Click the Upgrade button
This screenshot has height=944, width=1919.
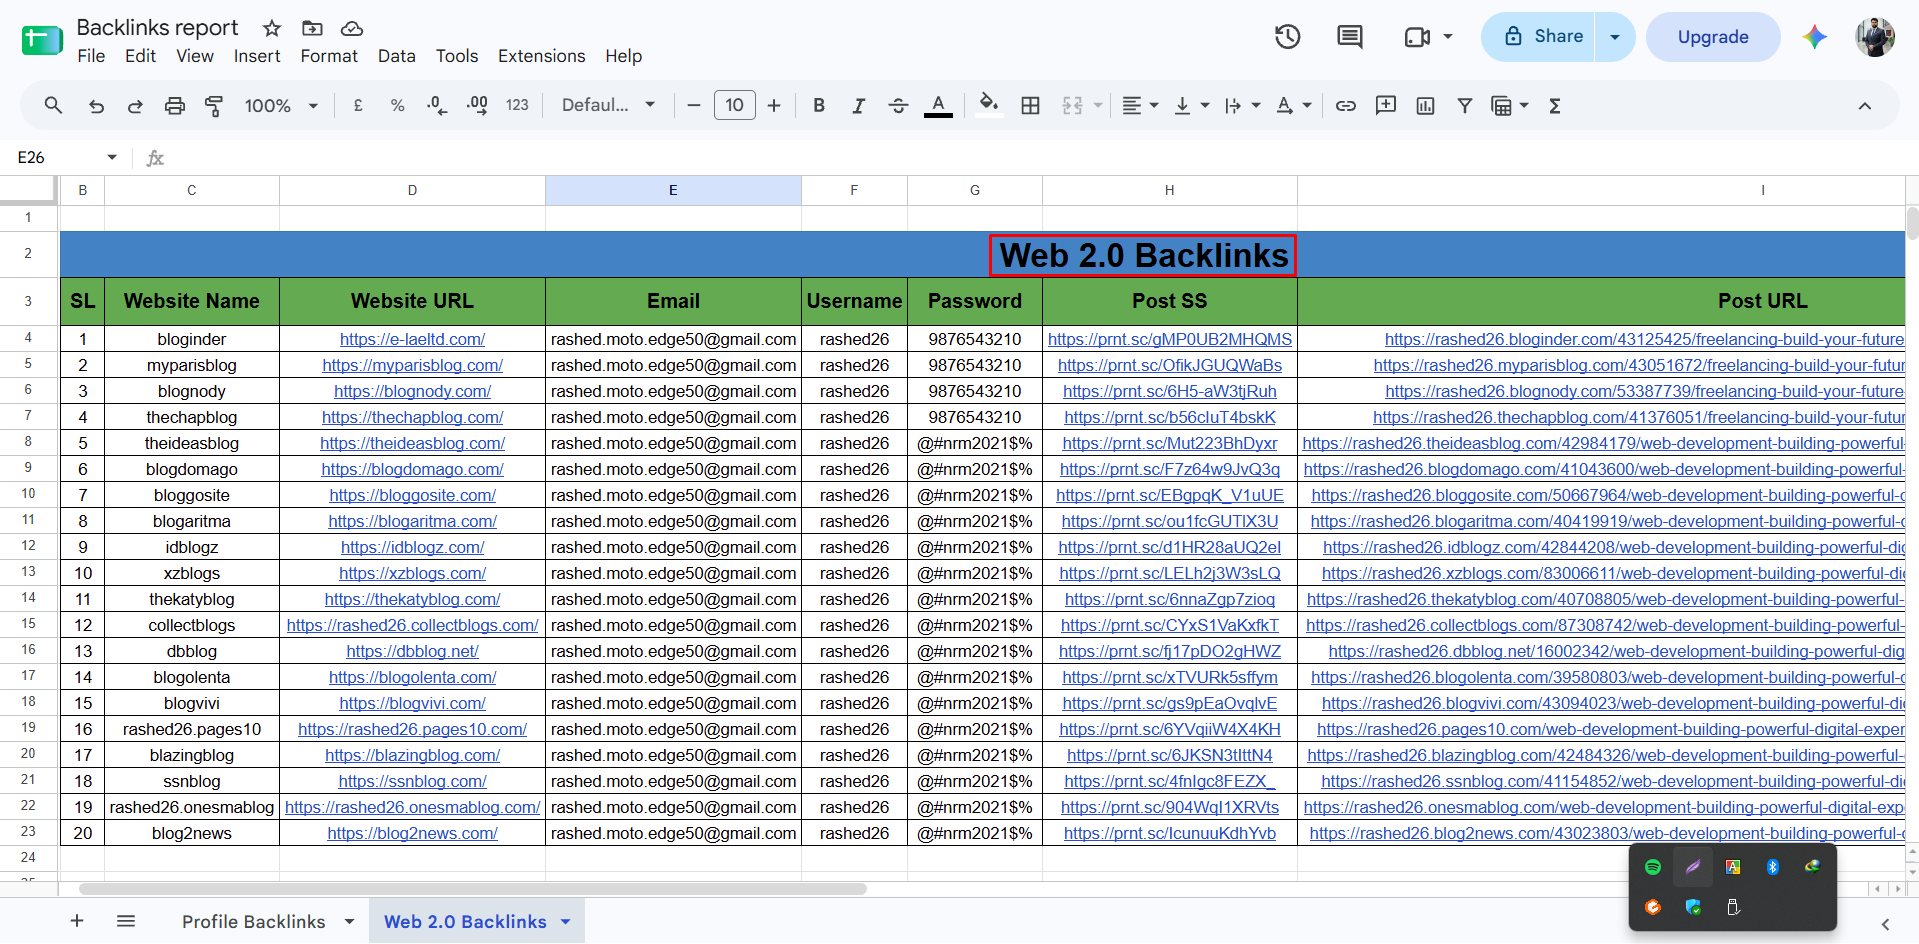tap(1713, 37)
